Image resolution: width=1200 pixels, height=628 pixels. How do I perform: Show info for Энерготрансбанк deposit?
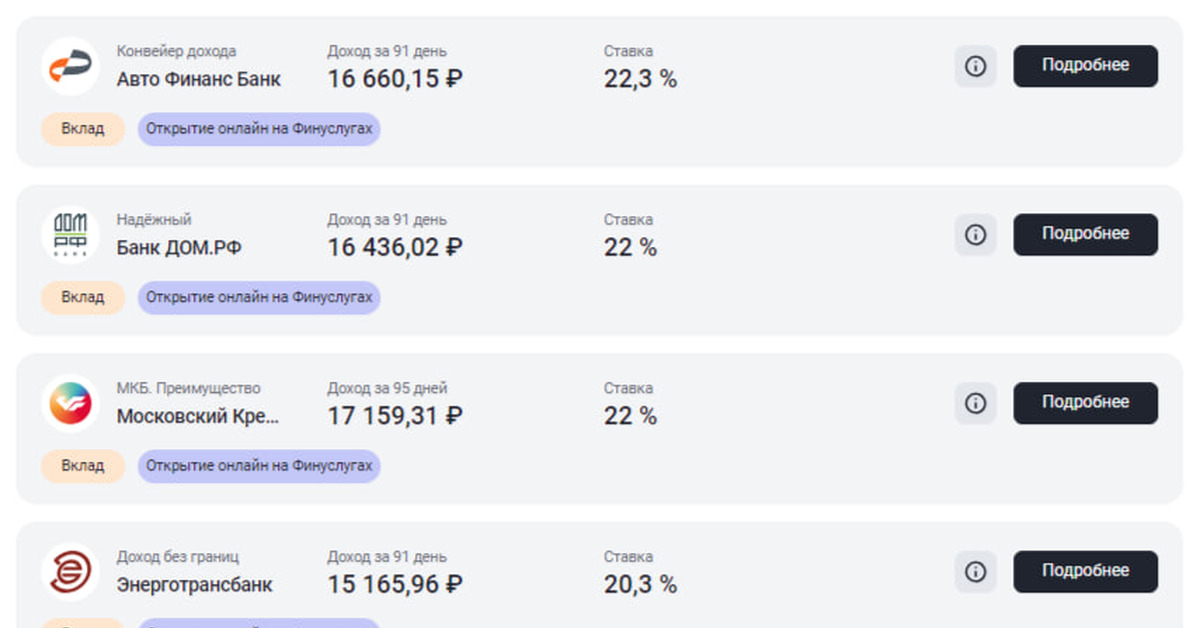(x=975, y=572)
